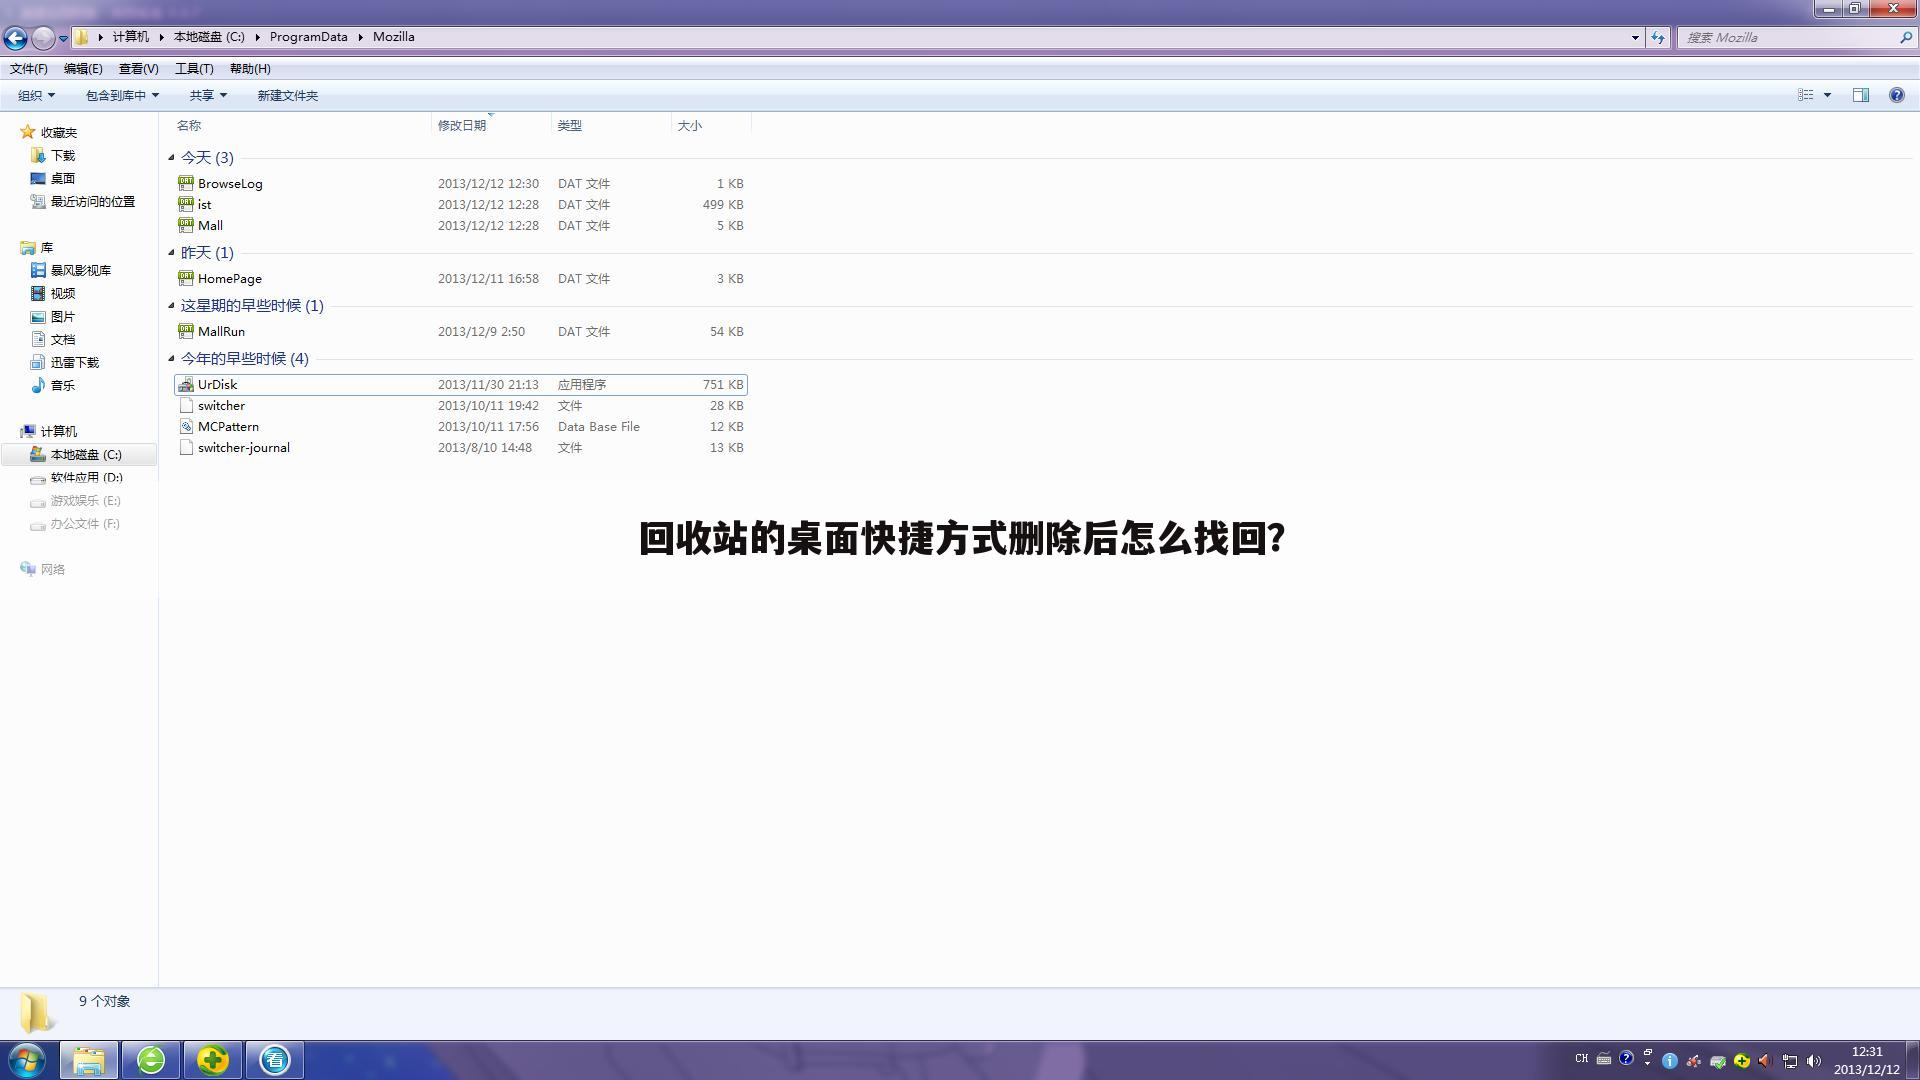Select 本地磁盘 (C:) drive
The width and height of the screenshot is (1920, 1080).
coord(86,454)
